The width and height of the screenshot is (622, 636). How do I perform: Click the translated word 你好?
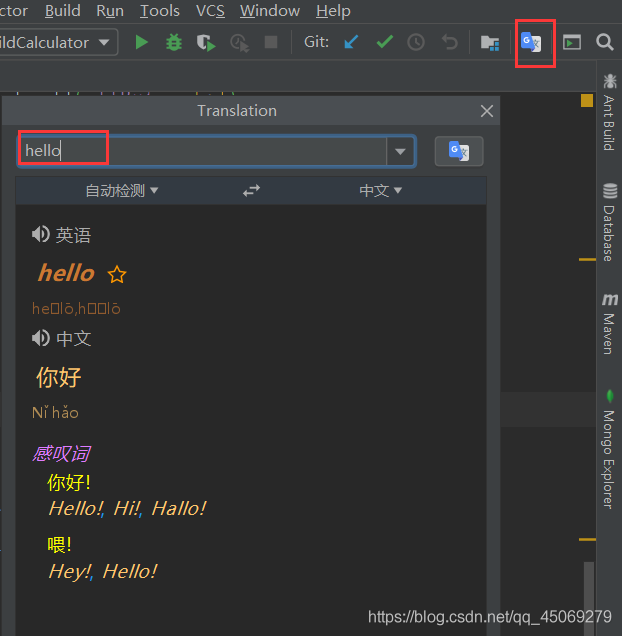click(x=59, y=377)
